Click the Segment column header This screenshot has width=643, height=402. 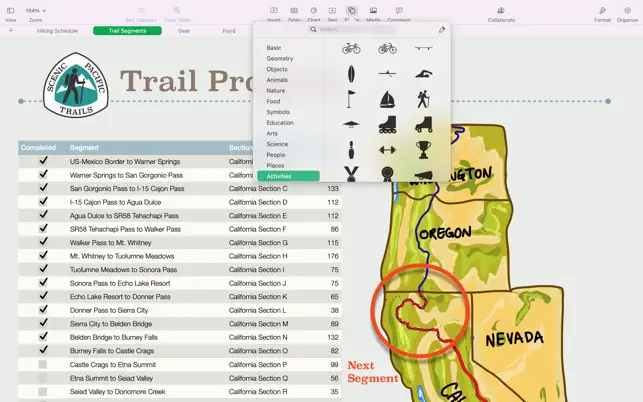coord(84,148)
